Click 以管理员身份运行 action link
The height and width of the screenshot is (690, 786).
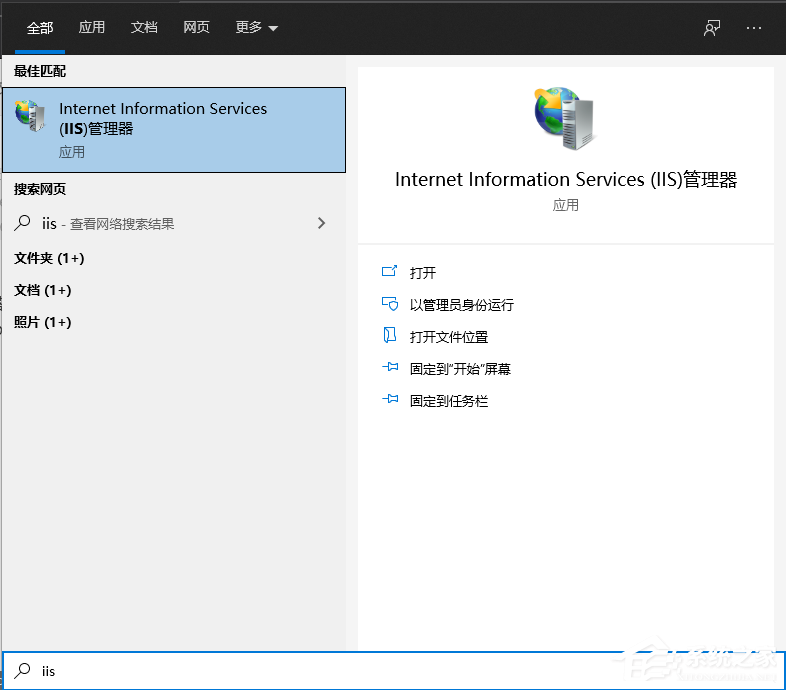461,305
